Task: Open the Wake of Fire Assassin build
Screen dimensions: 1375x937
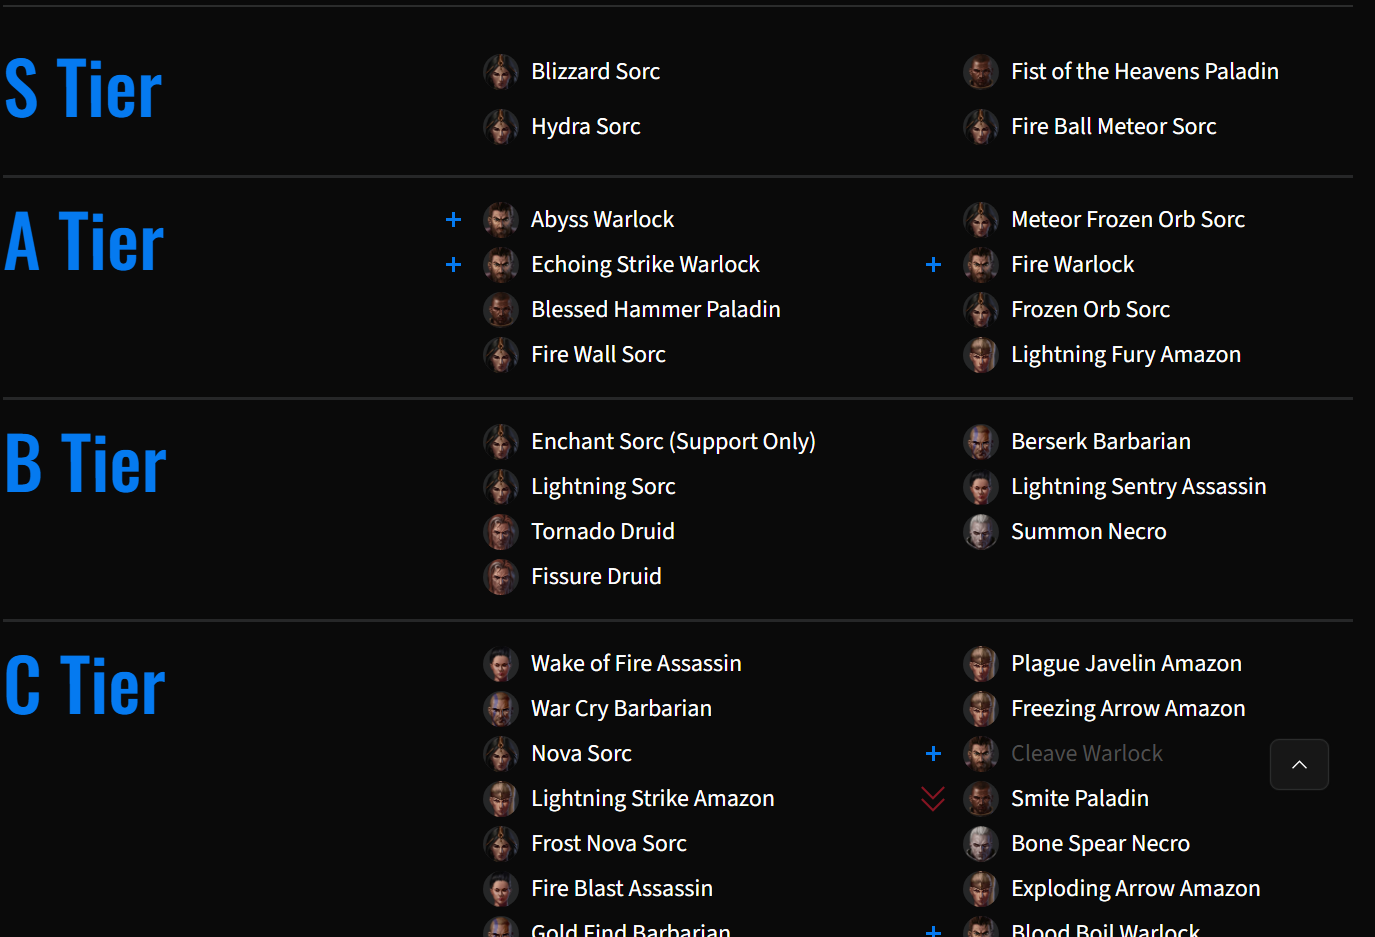Action: coord(637,664)
